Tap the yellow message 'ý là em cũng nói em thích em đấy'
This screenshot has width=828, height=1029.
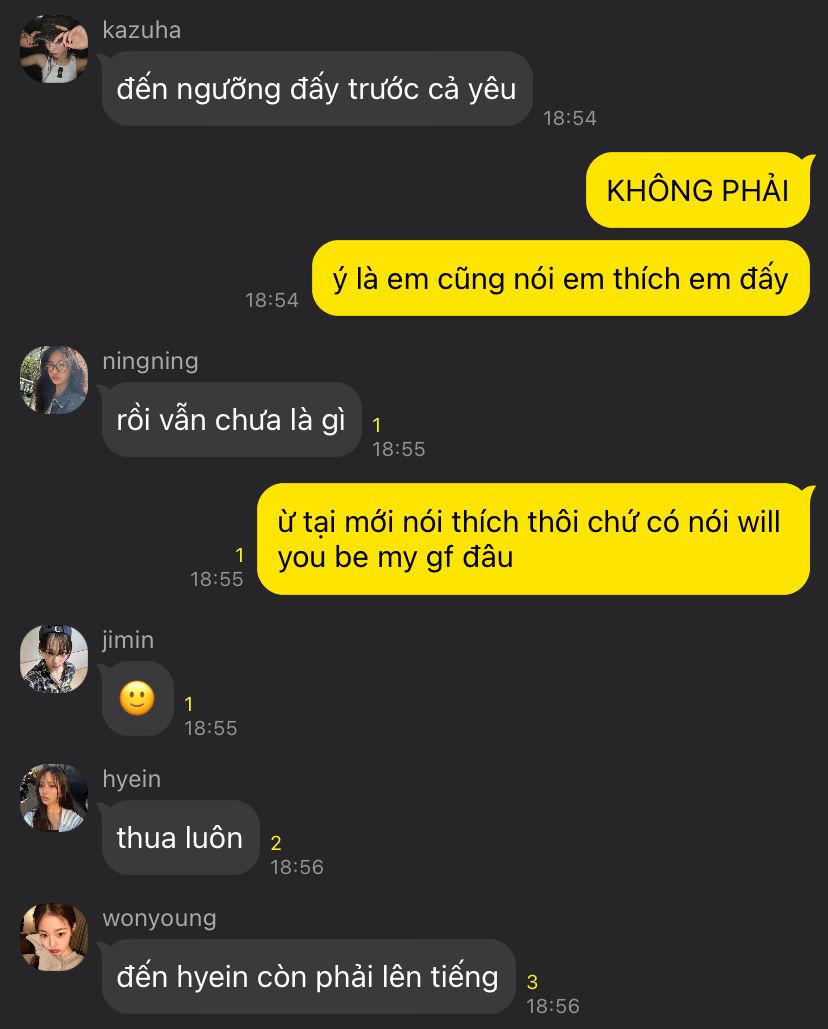pos(561,278)
